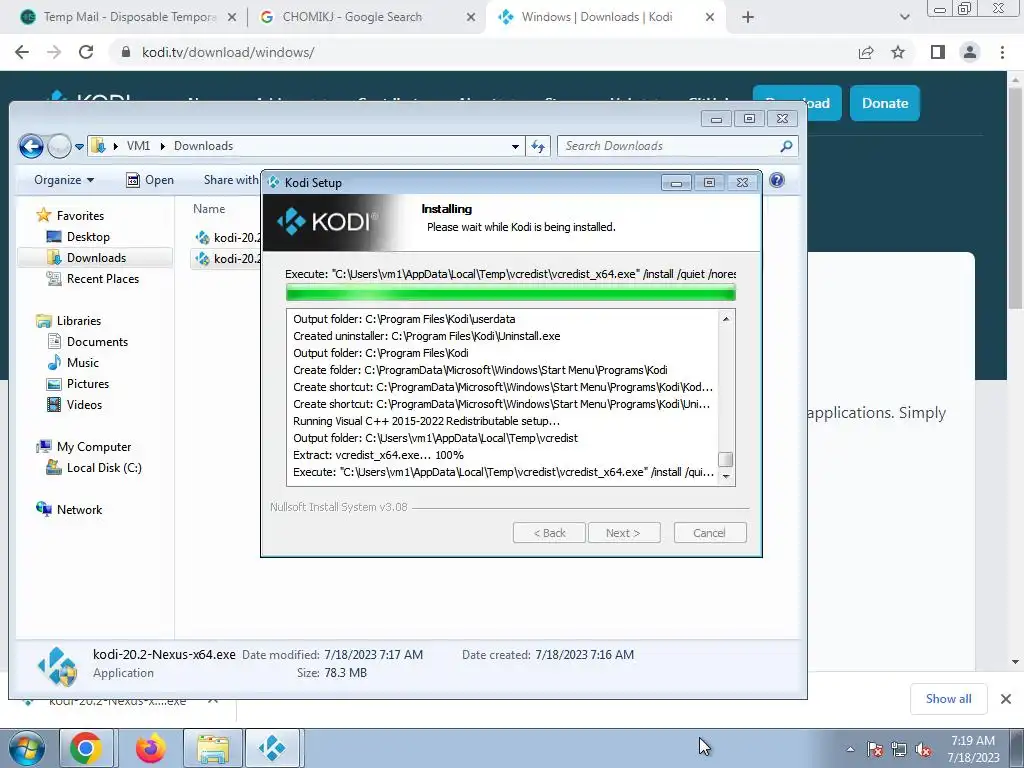
Task: Click the Back button in Kodi Setup
Action: 549,533
